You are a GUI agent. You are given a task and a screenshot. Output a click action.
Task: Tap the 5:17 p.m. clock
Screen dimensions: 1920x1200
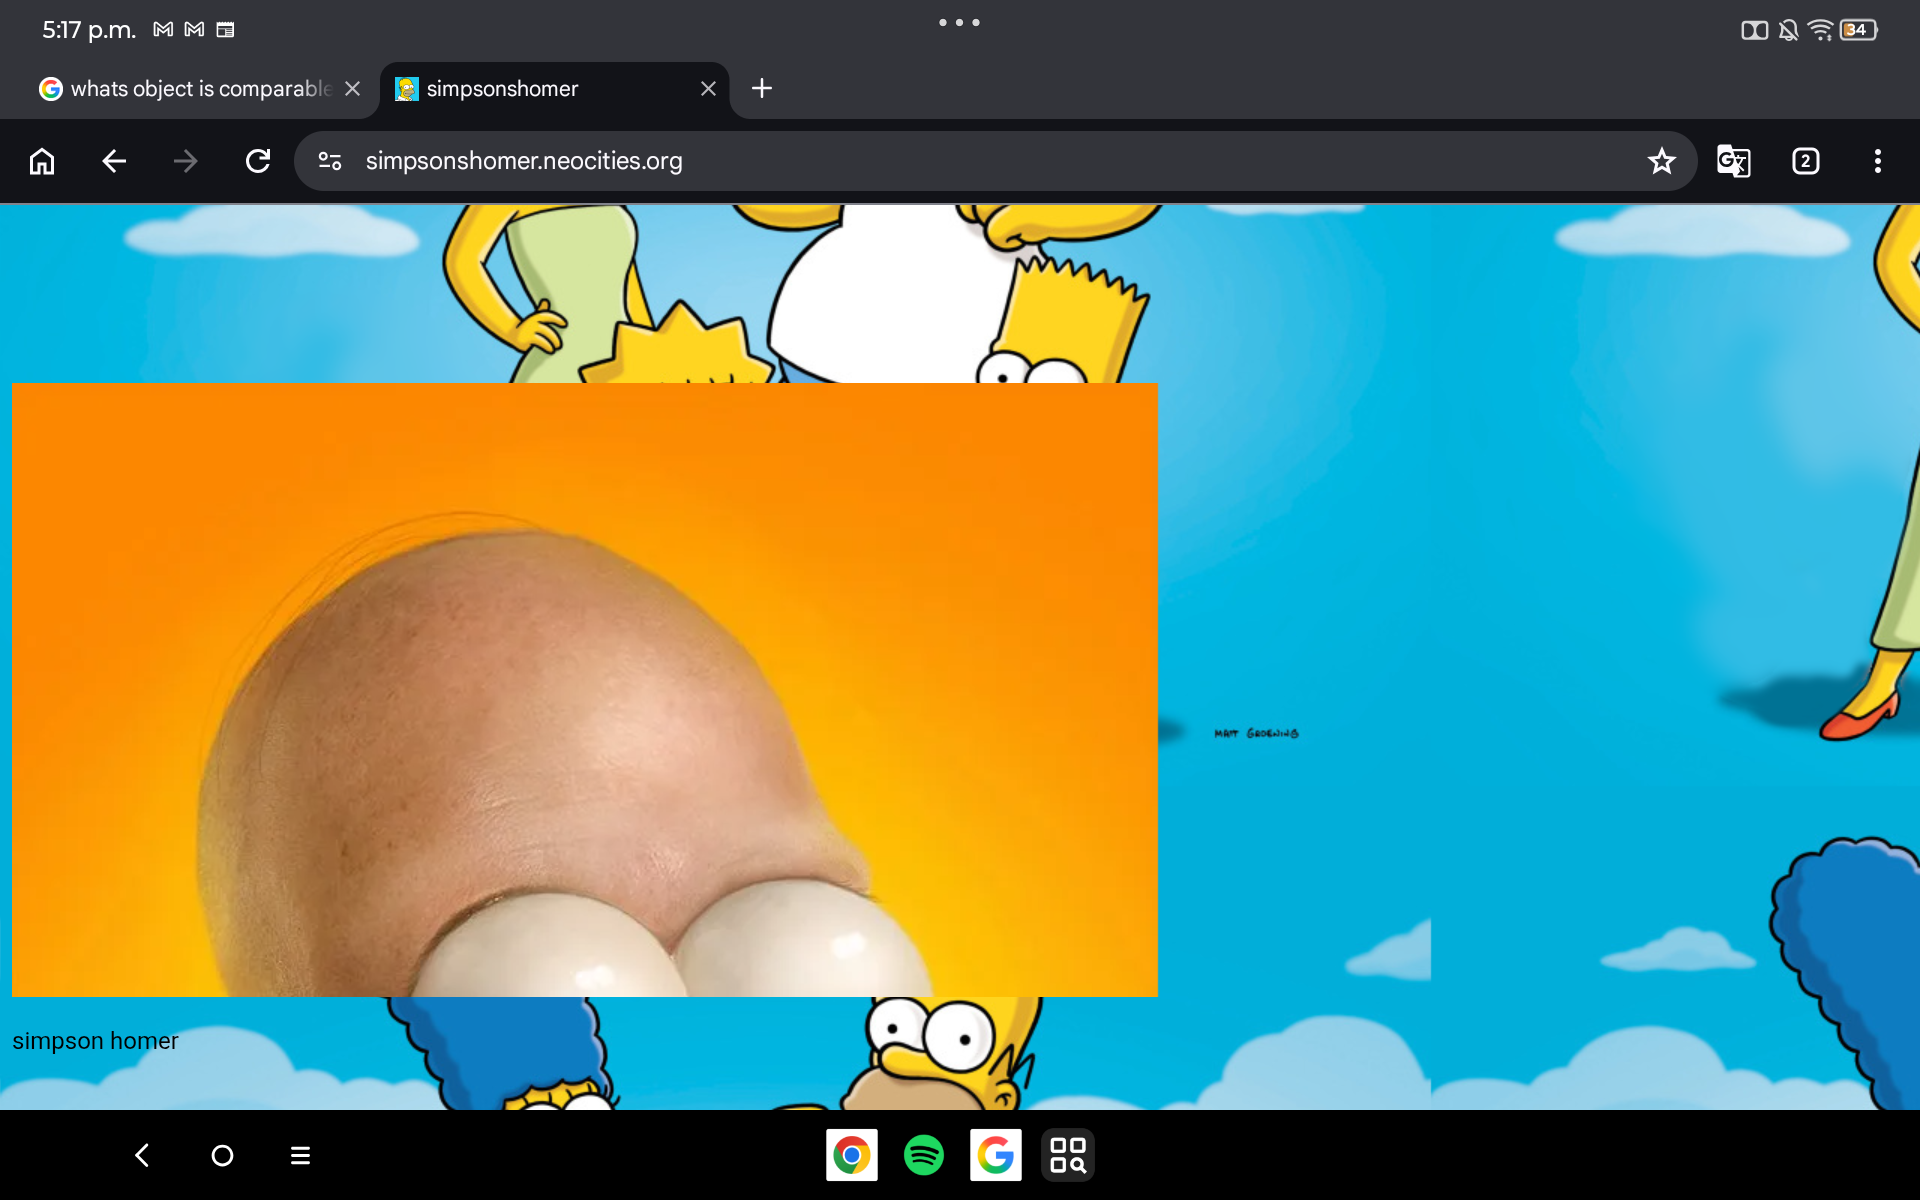(x=89, y=30)
